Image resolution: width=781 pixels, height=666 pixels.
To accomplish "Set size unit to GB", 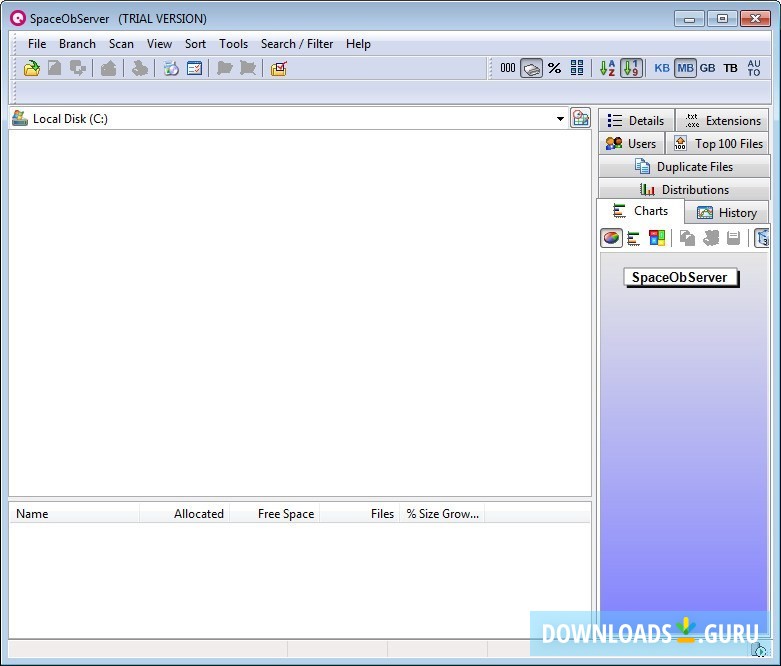I will point(707,68).
